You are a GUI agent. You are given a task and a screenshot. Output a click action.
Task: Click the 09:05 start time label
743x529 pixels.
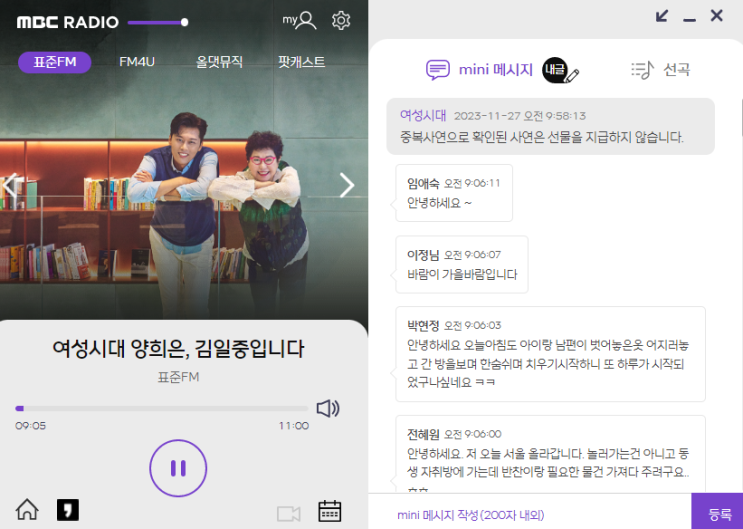click(x=30, y=426)
